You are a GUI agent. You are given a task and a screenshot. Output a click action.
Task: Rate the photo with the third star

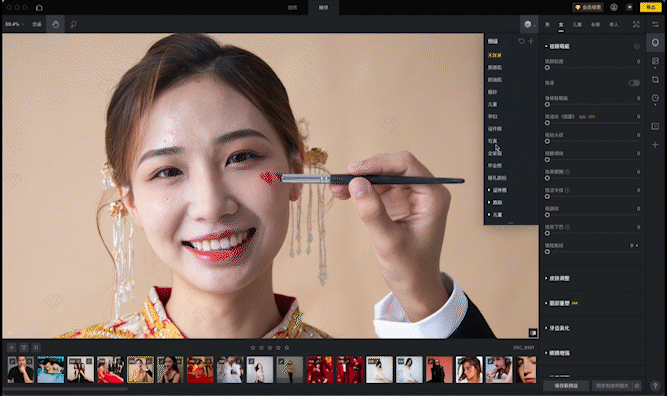pyautogui.click(x=270, y=347)
